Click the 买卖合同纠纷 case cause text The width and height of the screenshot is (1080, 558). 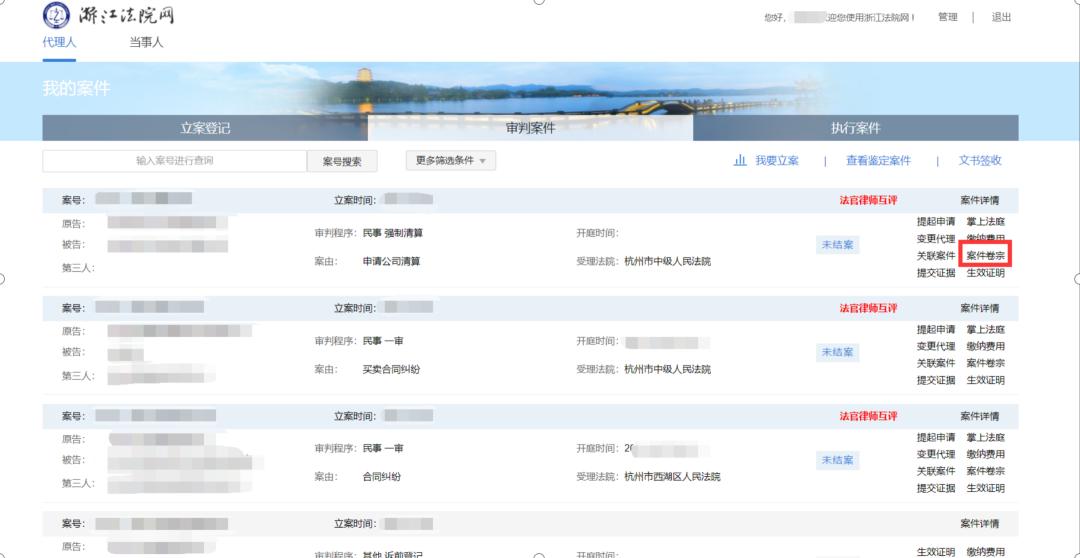click(x=391, y=369)
